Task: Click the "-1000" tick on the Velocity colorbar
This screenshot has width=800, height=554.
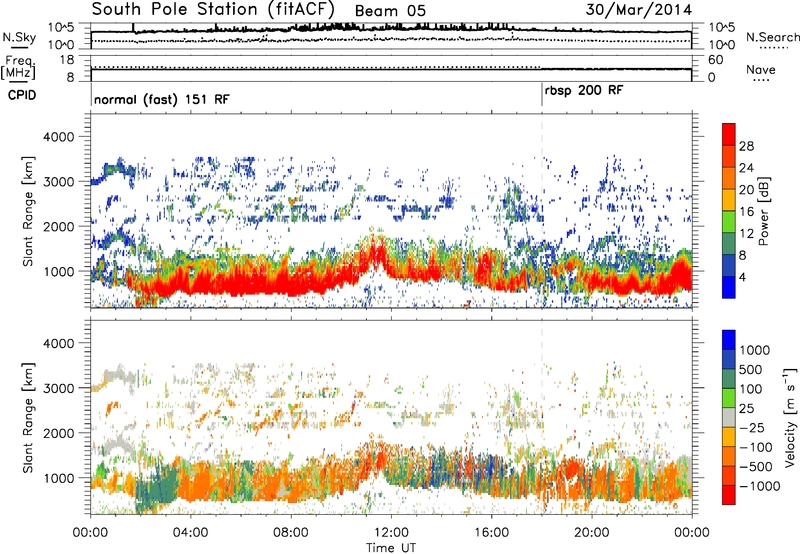Action: (x=759, y=486)
